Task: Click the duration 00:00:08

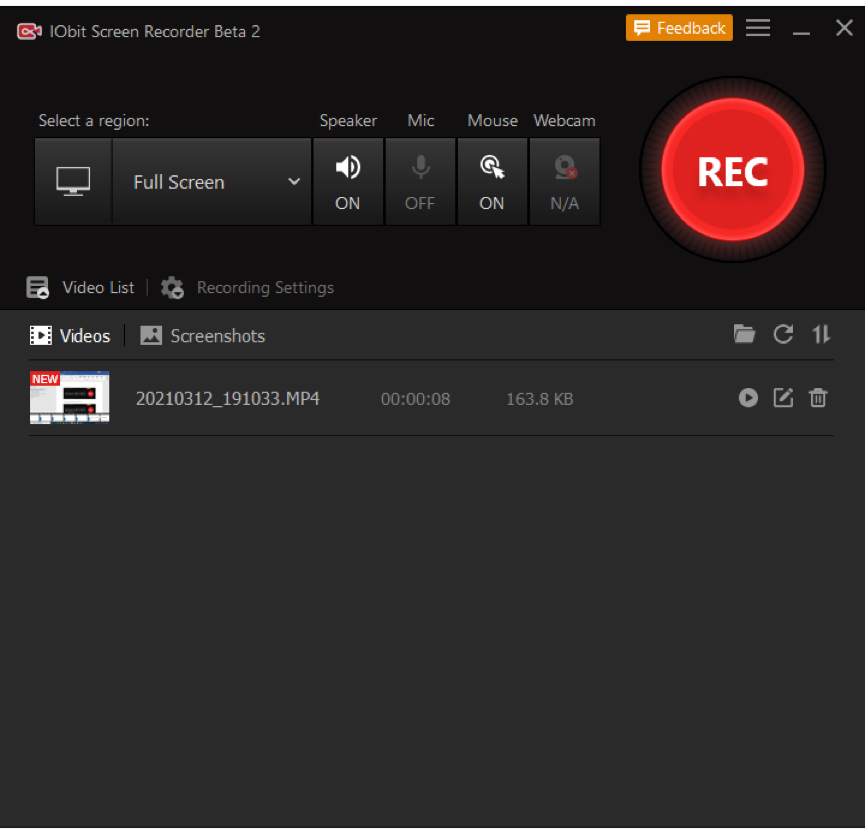Action: [415, 399]
